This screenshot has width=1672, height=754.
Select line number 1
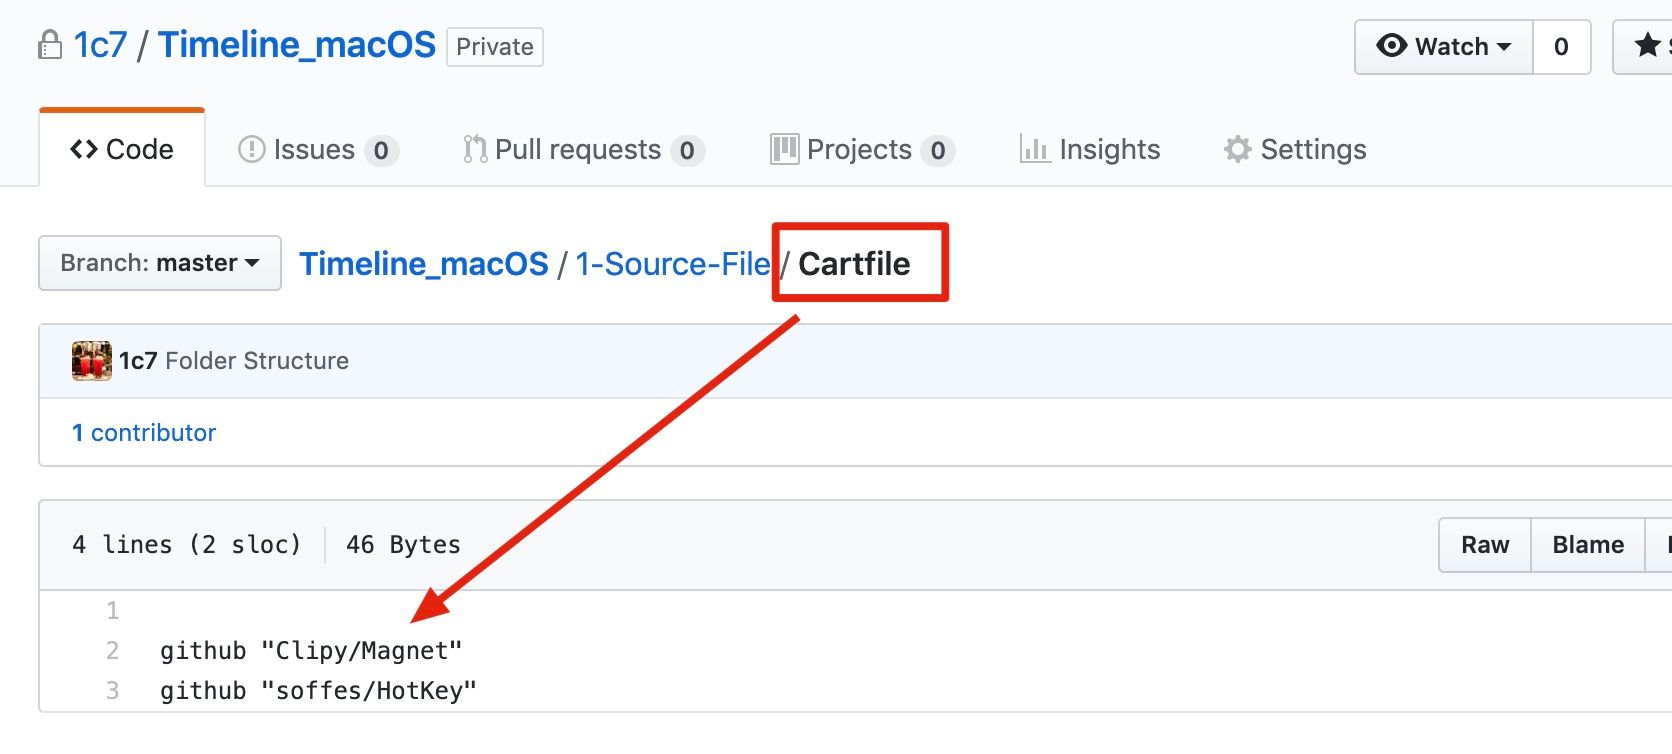coord(113,611)
